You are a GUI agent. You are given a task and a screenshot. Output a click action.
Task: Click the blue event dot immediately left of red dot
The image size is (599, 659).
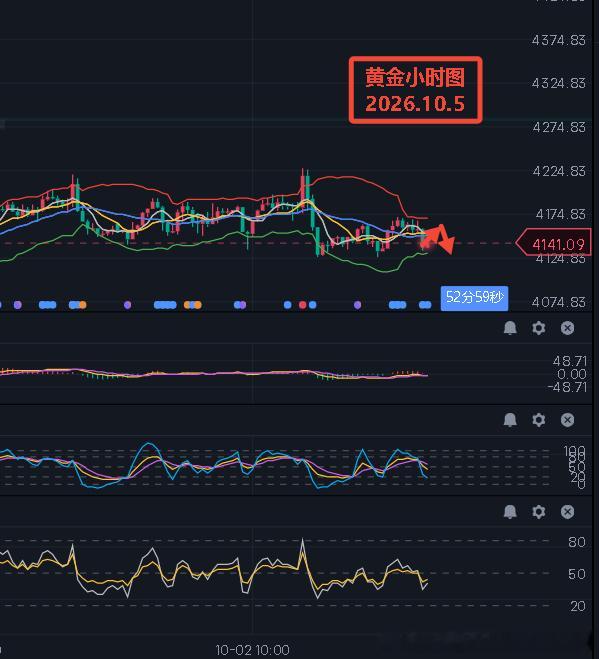tap(288, 305)
